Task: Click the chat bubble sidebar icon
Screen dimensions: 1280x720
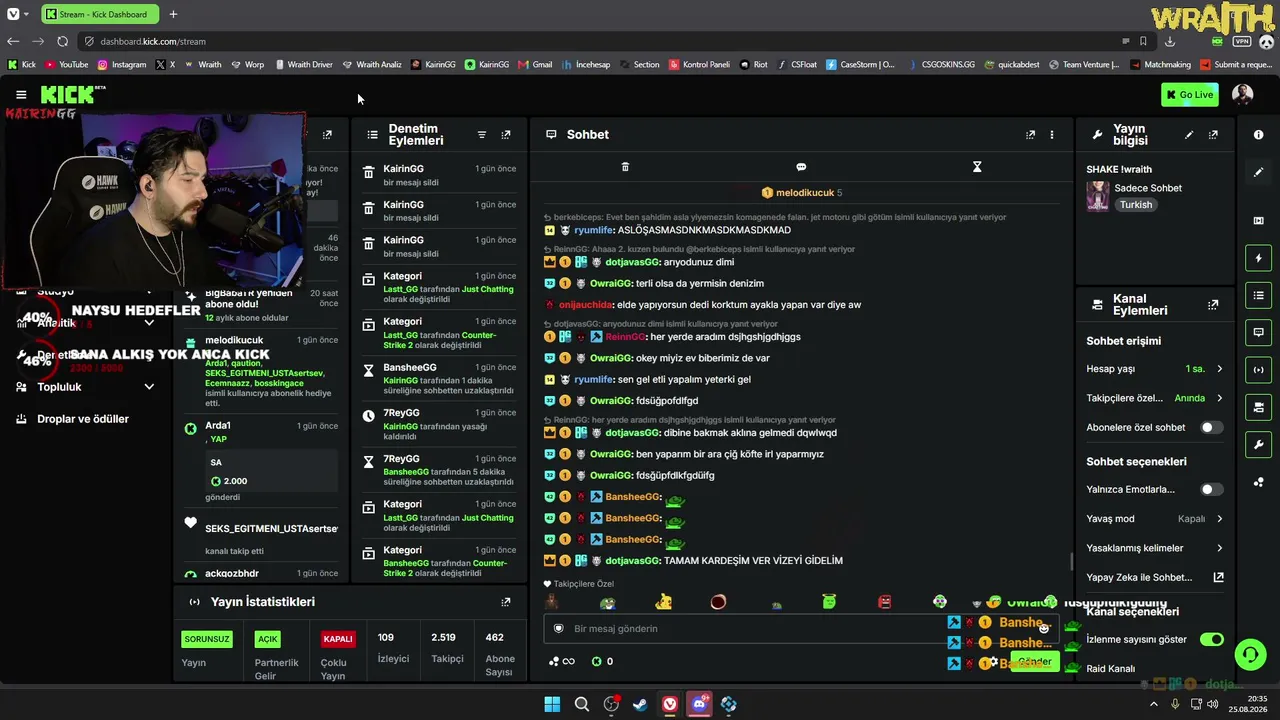Action: pos(1259,332)
